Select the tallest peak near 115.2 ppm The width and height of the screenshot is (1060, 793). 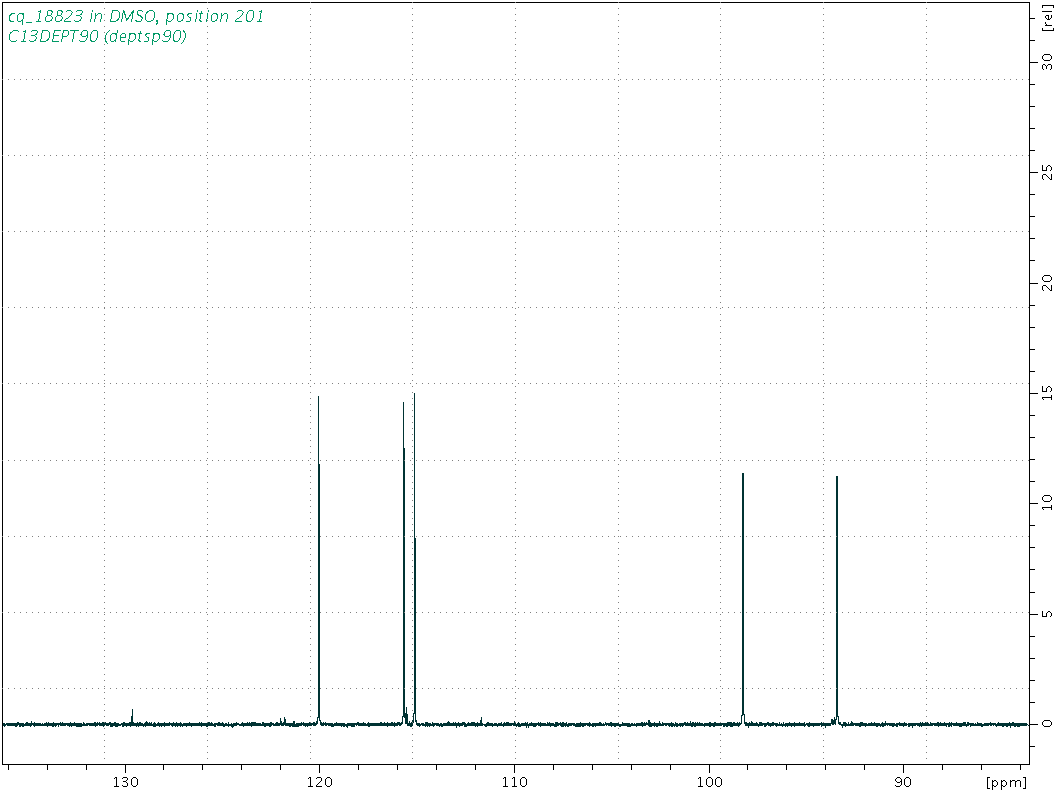point(414,558)
